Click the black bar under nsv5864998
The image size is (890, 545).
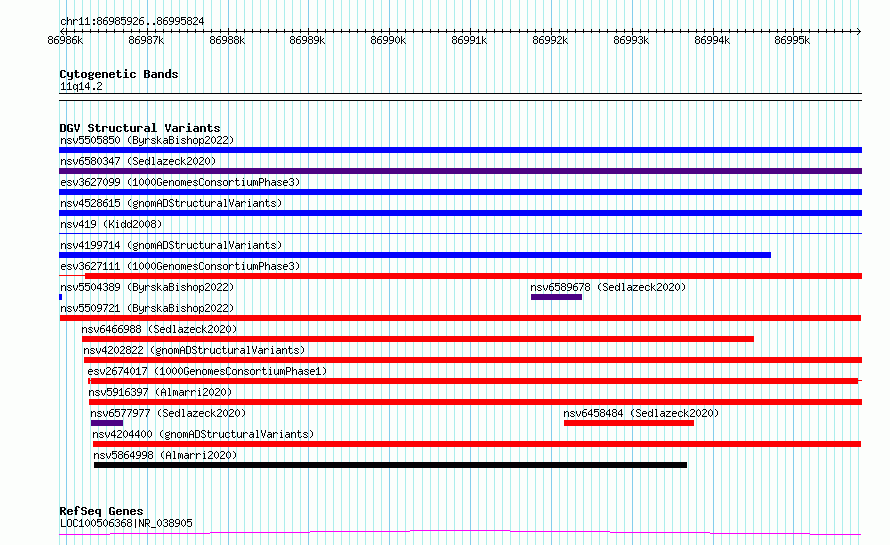tap(391, 465)
